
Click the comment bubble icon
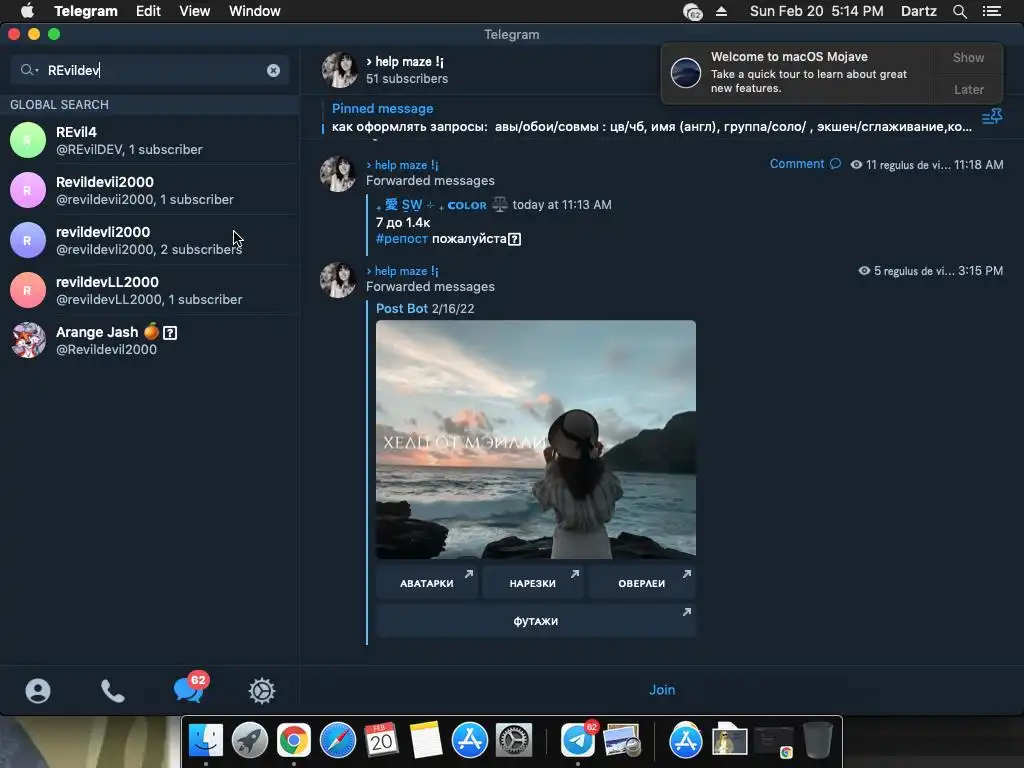[835, 164]
